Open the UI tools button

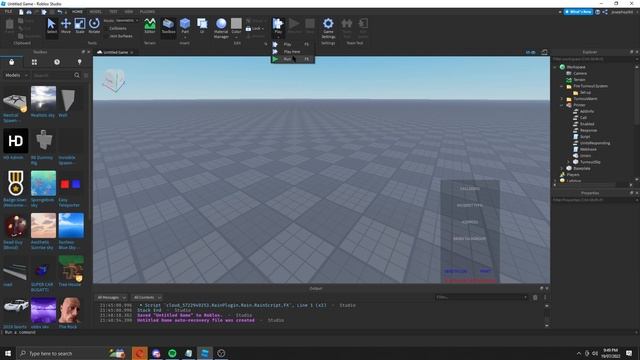pyautogui.click(x=202, y=26)
